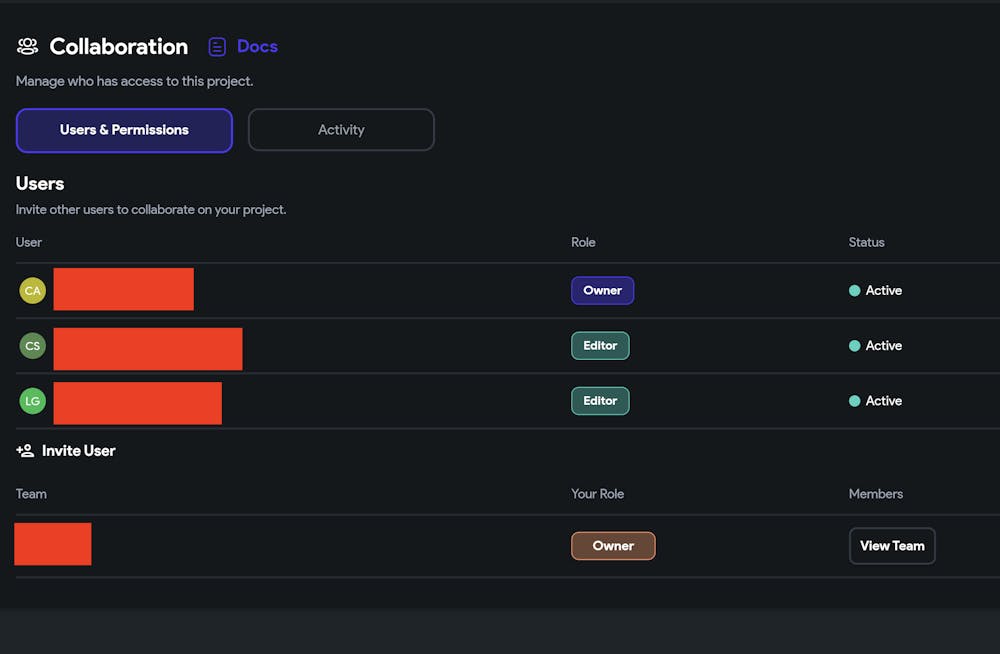Click the CS user avatar
This screenshot has width=1000, height=654.
point(33,346)
